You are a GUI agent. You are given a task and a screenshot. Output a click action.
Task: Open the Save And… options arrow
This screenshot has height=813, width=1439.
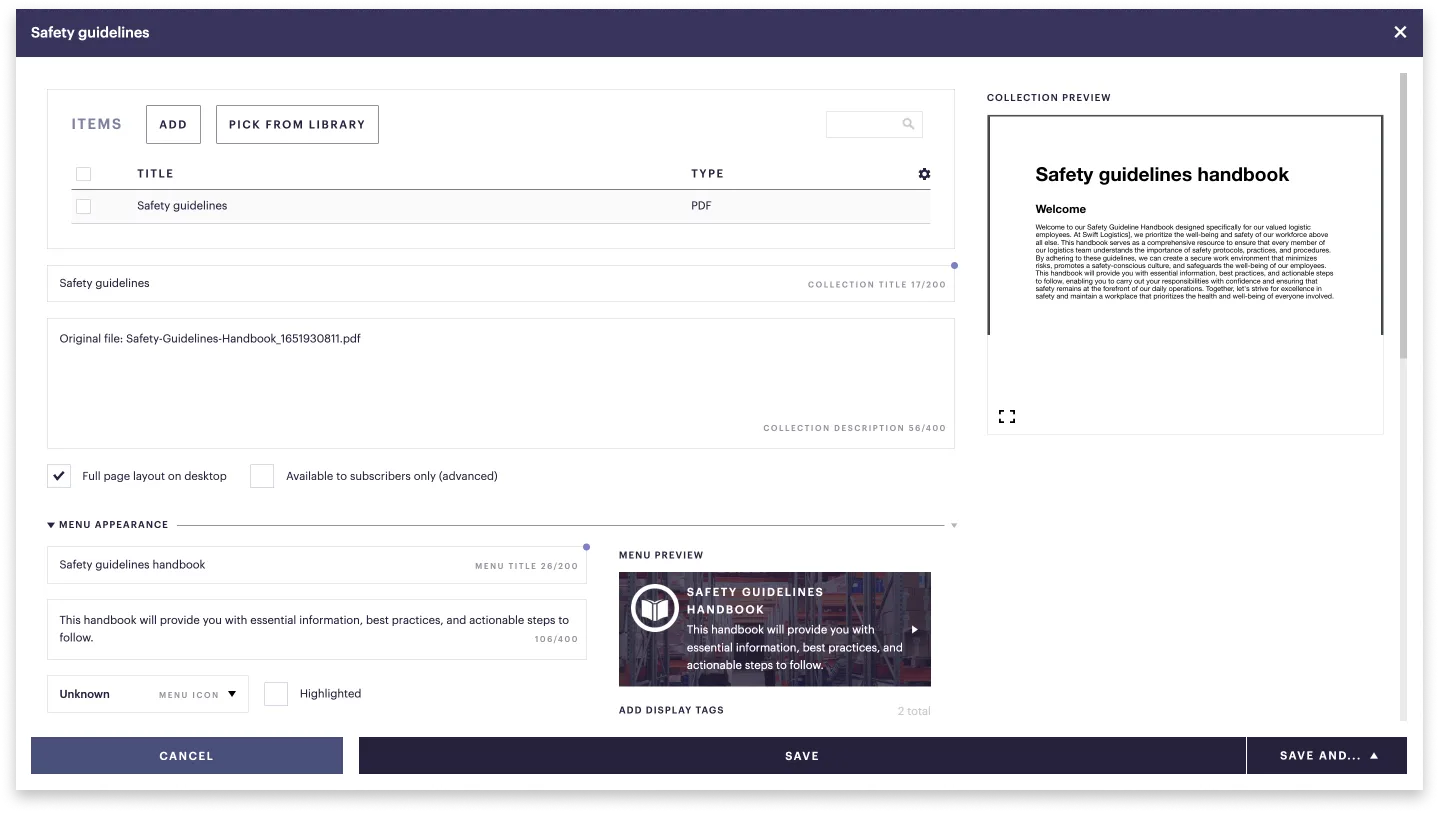(x=1374, y=756)
